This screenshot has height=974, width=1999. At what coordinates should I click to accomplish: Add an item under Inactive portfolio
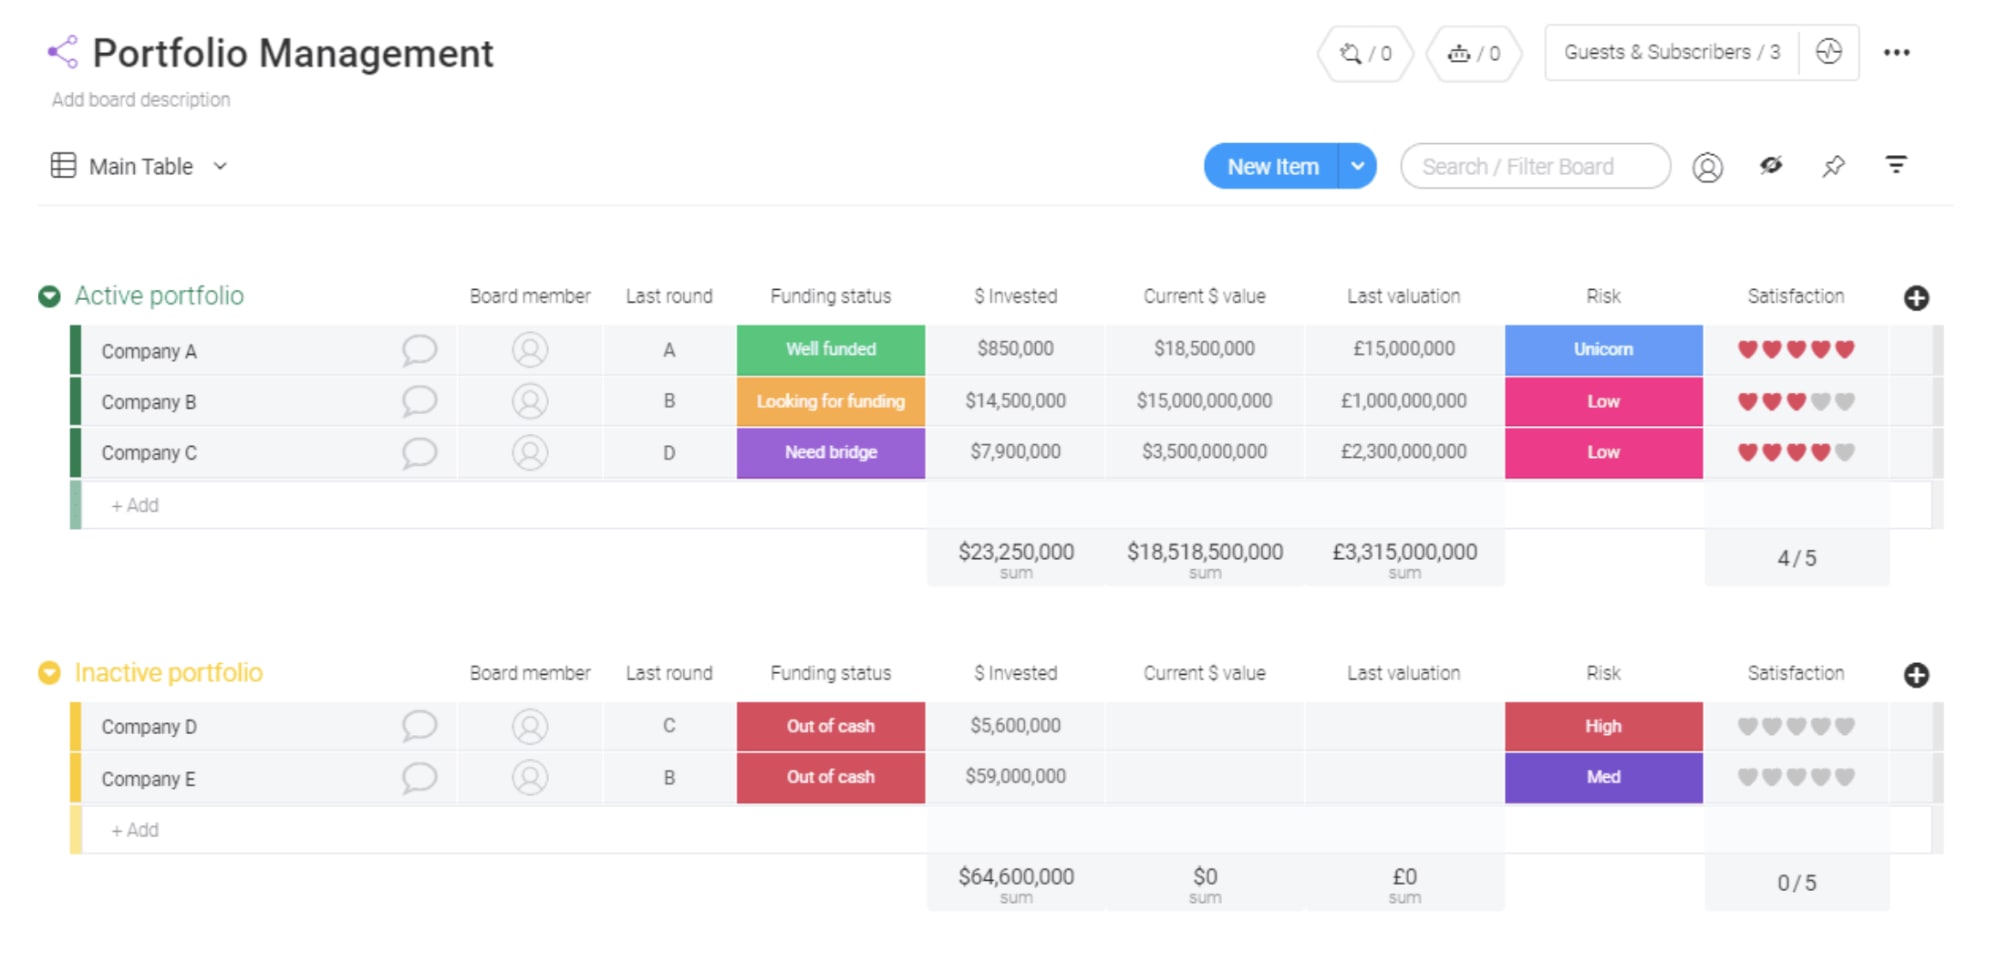click(x=136, y=829)
